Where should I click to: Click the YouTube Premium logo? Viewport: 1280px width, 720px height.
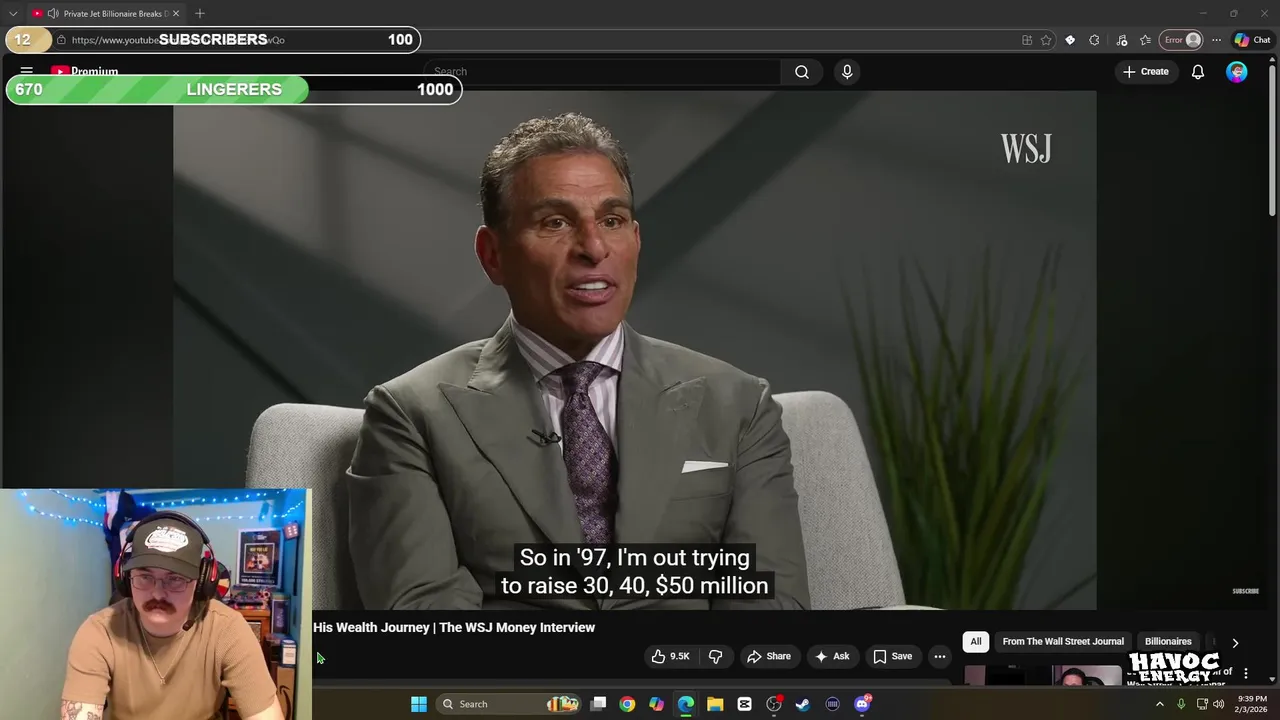85,72
